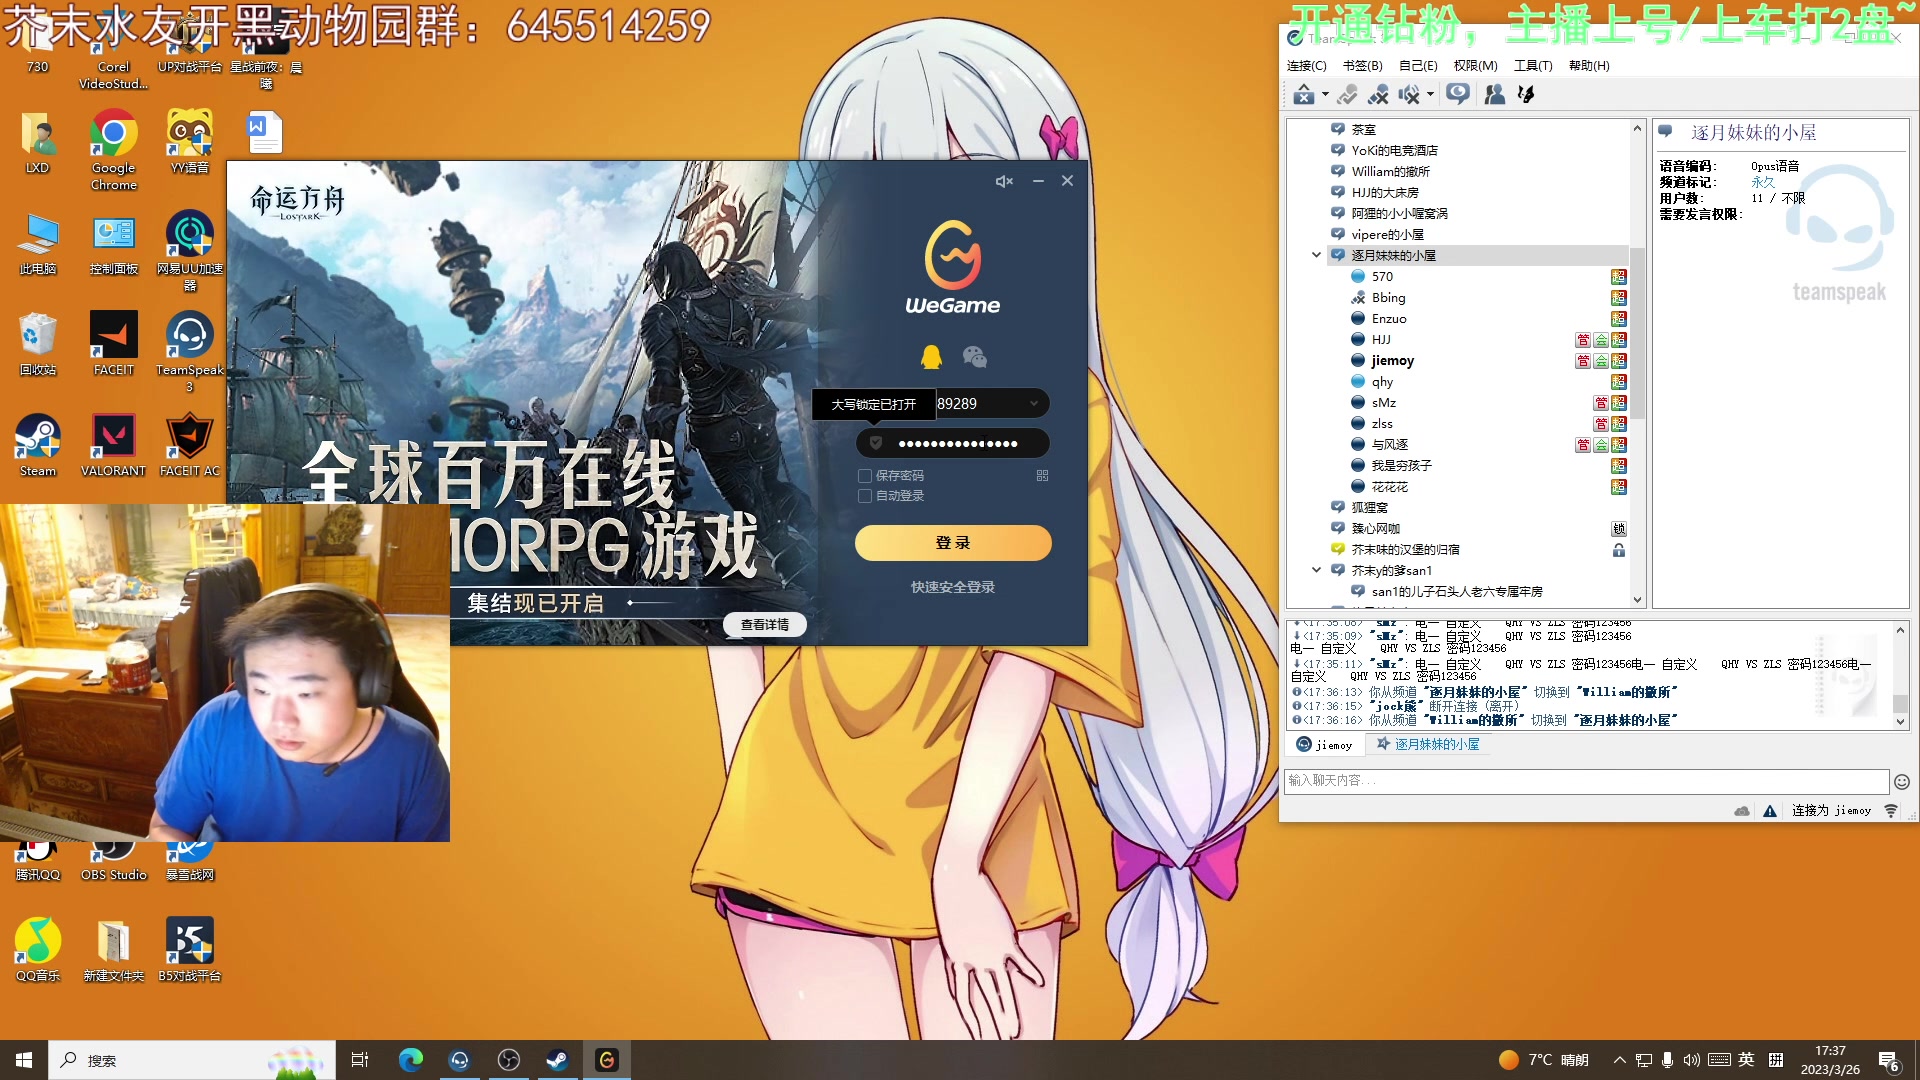The width and height of the screenshot is (1920, 1080).
Task: Open Google Chrome desktop shortcut
Action: coord(113,150)
